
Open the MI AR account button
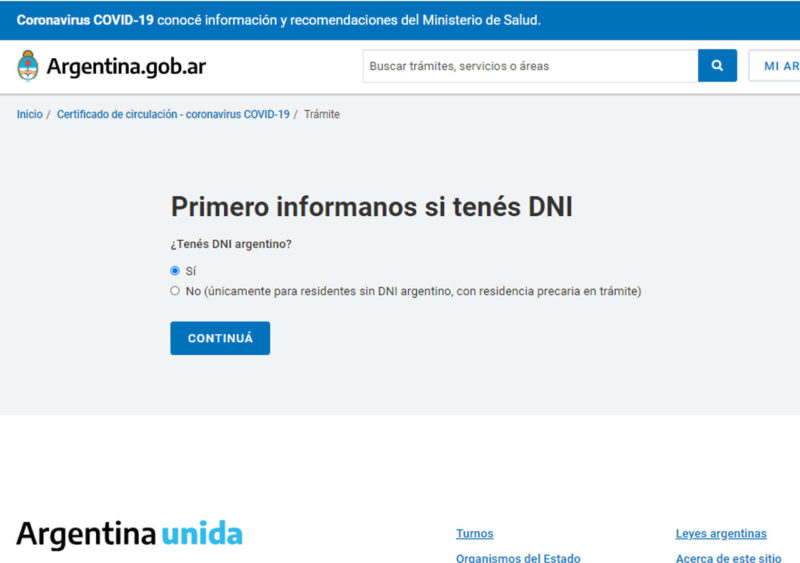(x=776, y=66)
